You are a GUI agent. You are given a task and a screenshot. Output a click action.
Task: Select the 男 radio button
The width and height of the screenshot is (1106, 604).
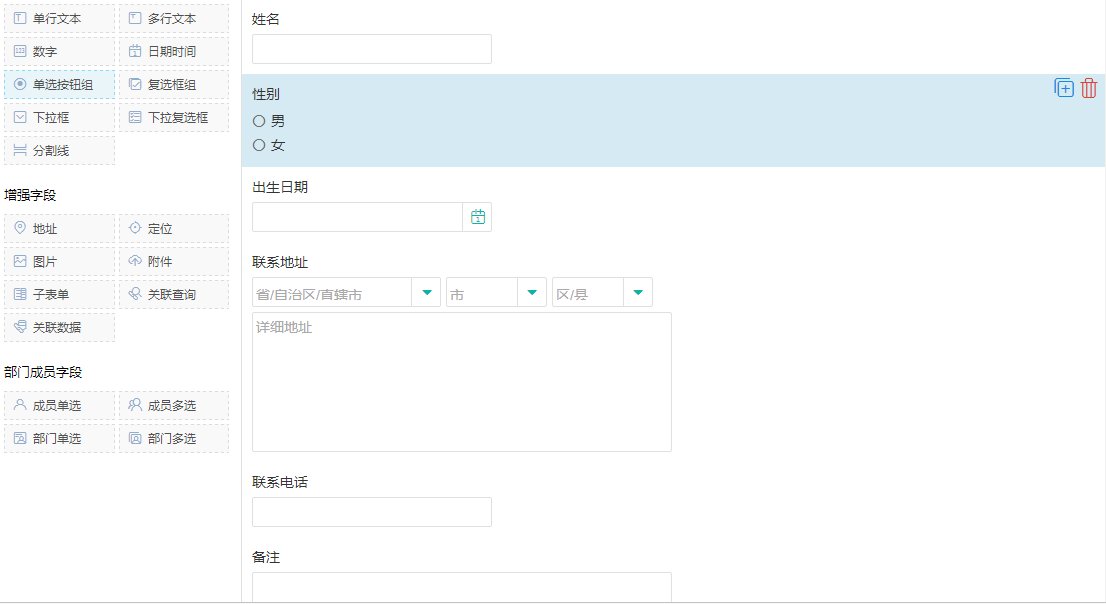point(259,121)
